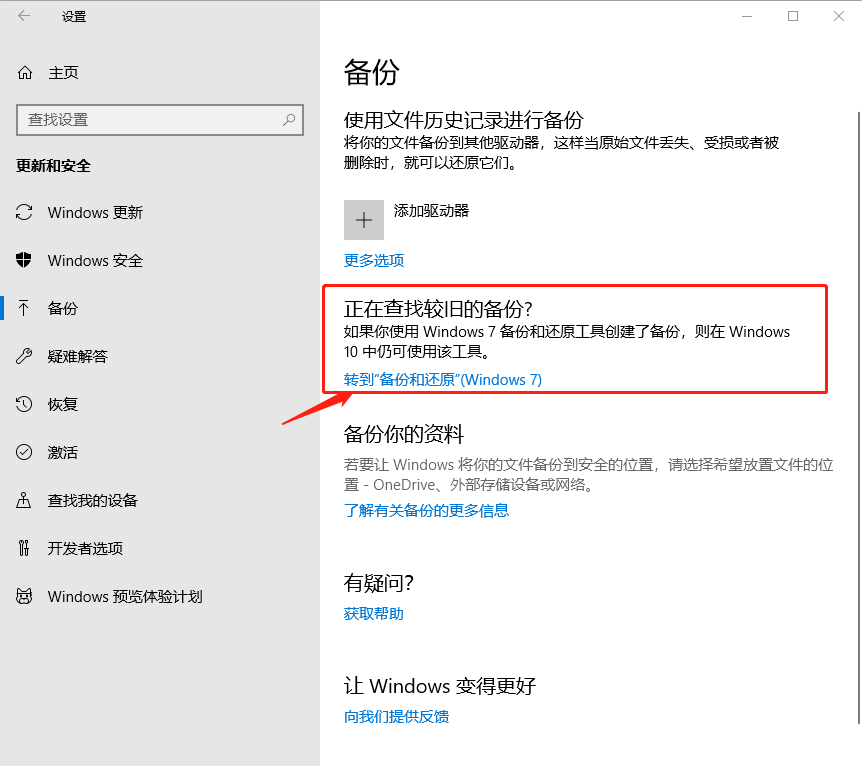862x766 pixels.
Task: Click the 备份你的资料 heading
Action: 404,434
